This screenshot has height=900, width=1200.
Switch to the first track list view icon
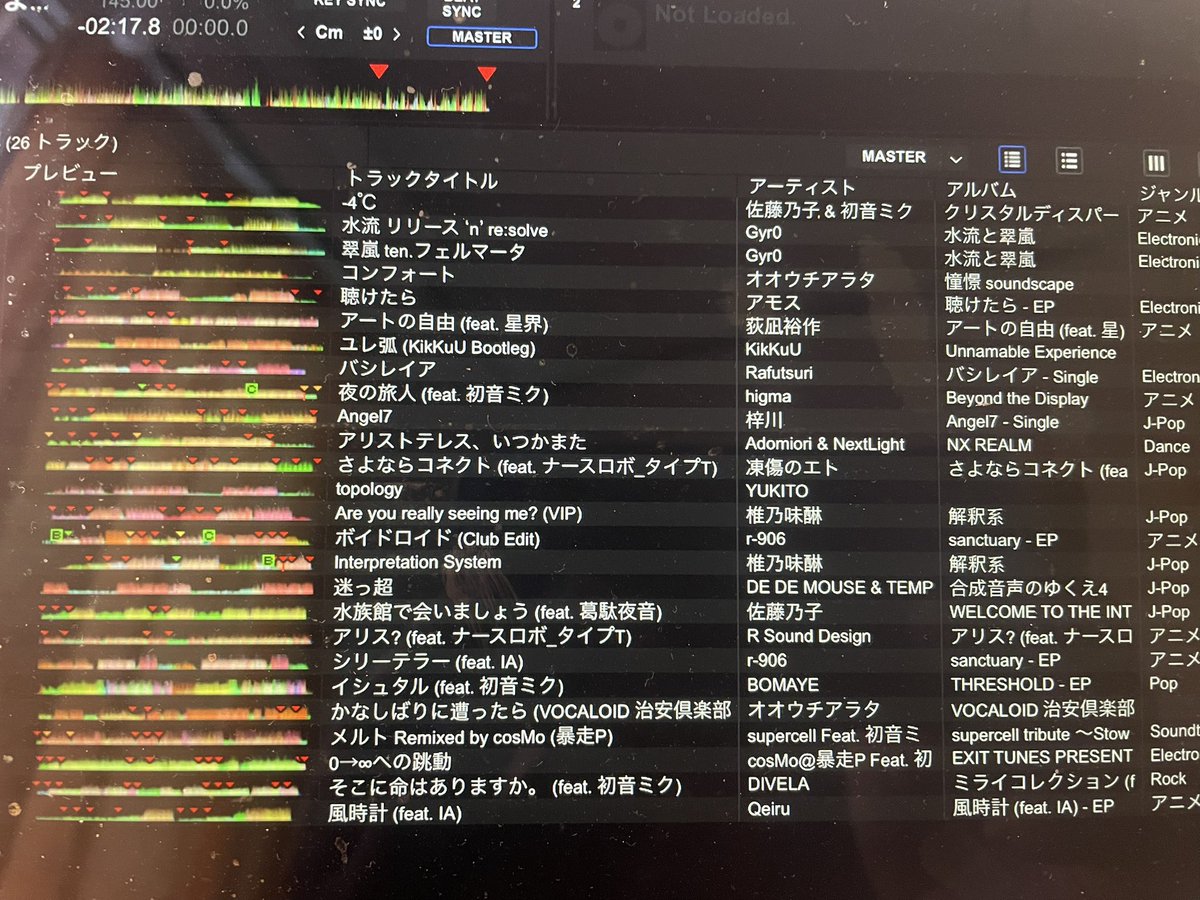(1012, 159)
